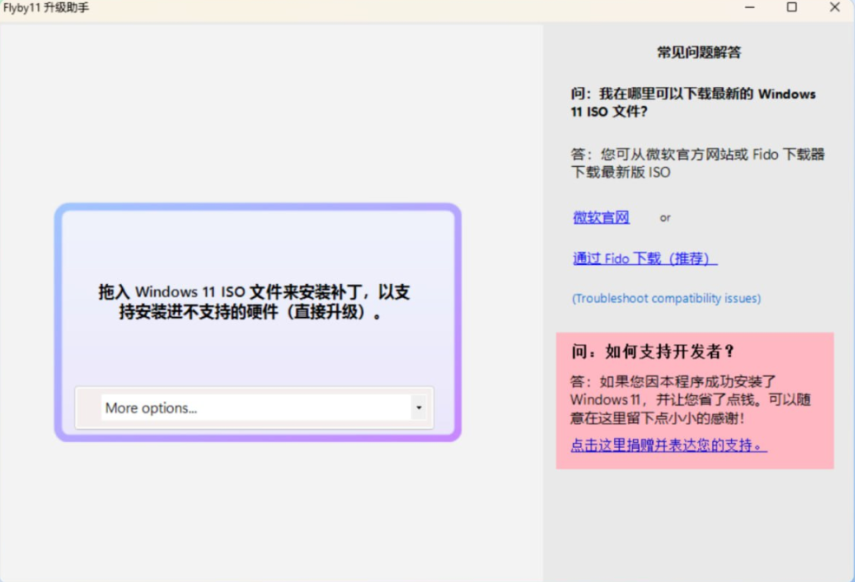This screenshot has height=582, width=855.
Task: Click the 'or' text between links
Action: pos(665,218)
